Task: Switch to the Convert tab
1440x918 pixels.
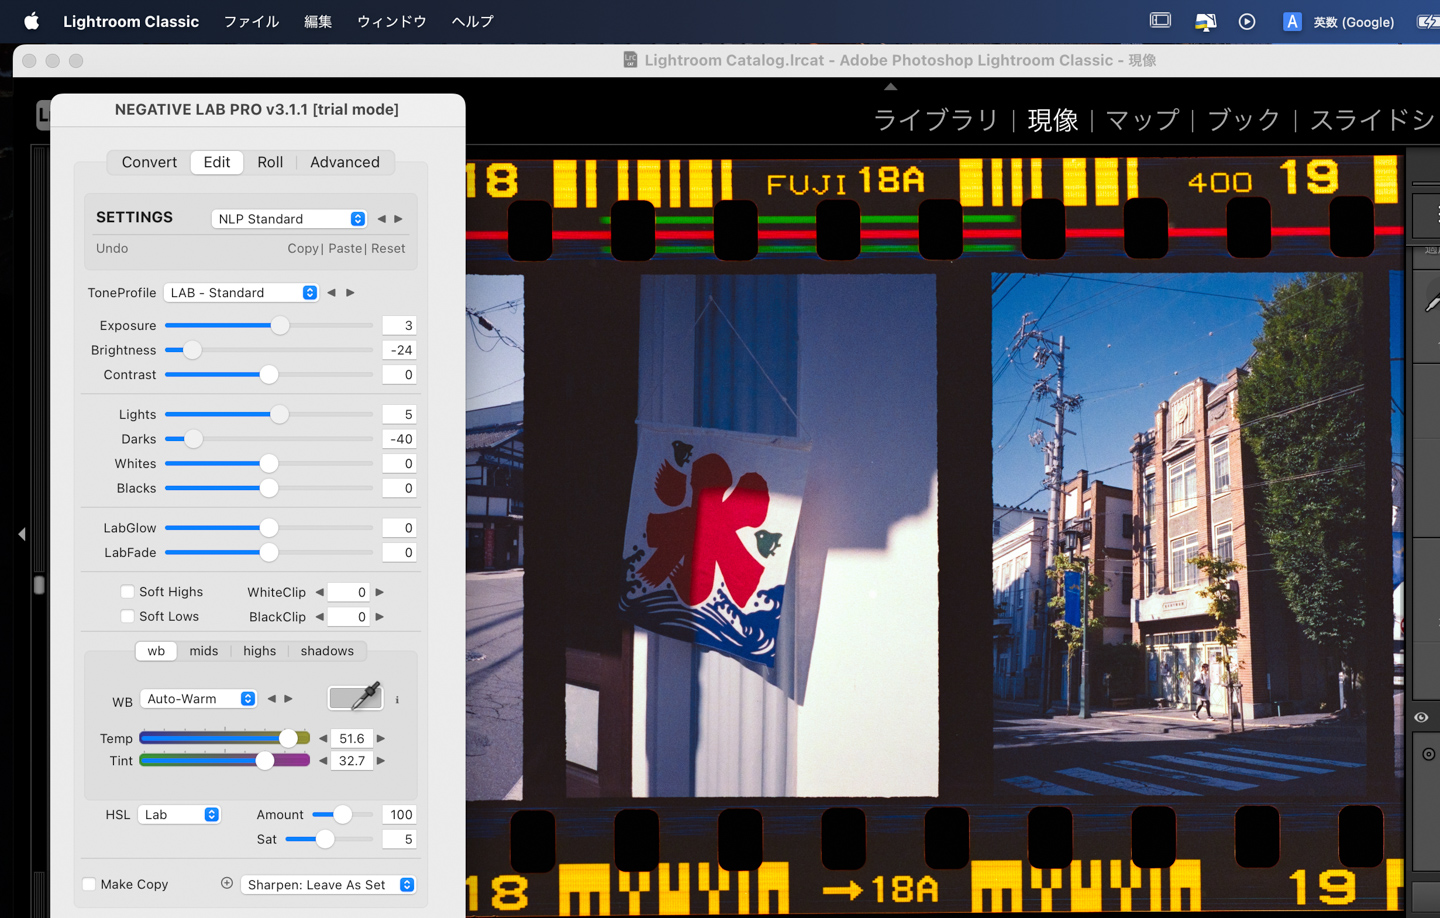Action: pyautogui.click(x=149, y=162)
